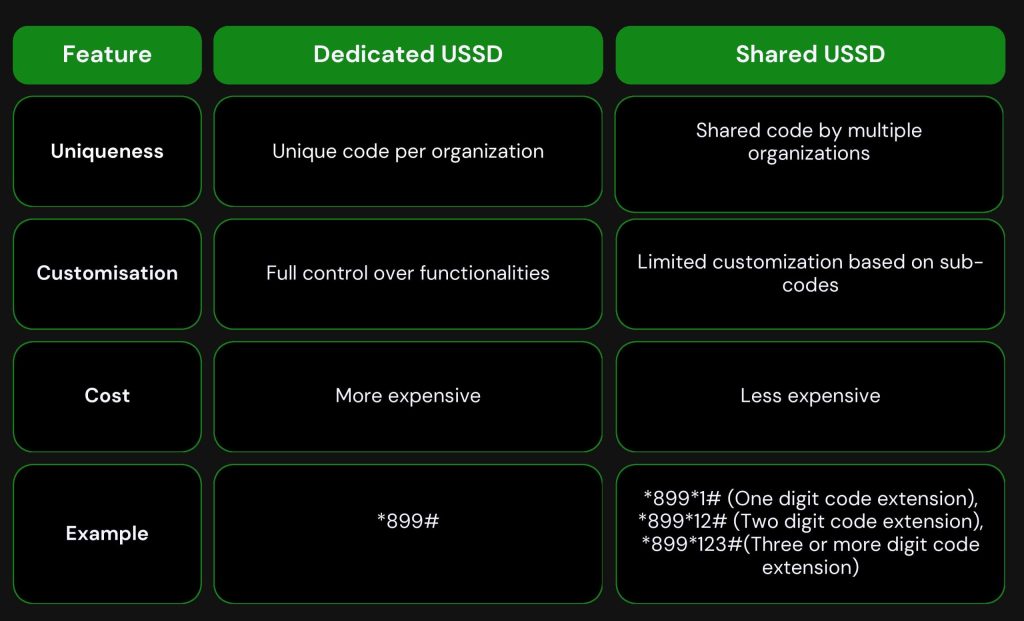Select the 'Less expensive' cell

(810, 396)
